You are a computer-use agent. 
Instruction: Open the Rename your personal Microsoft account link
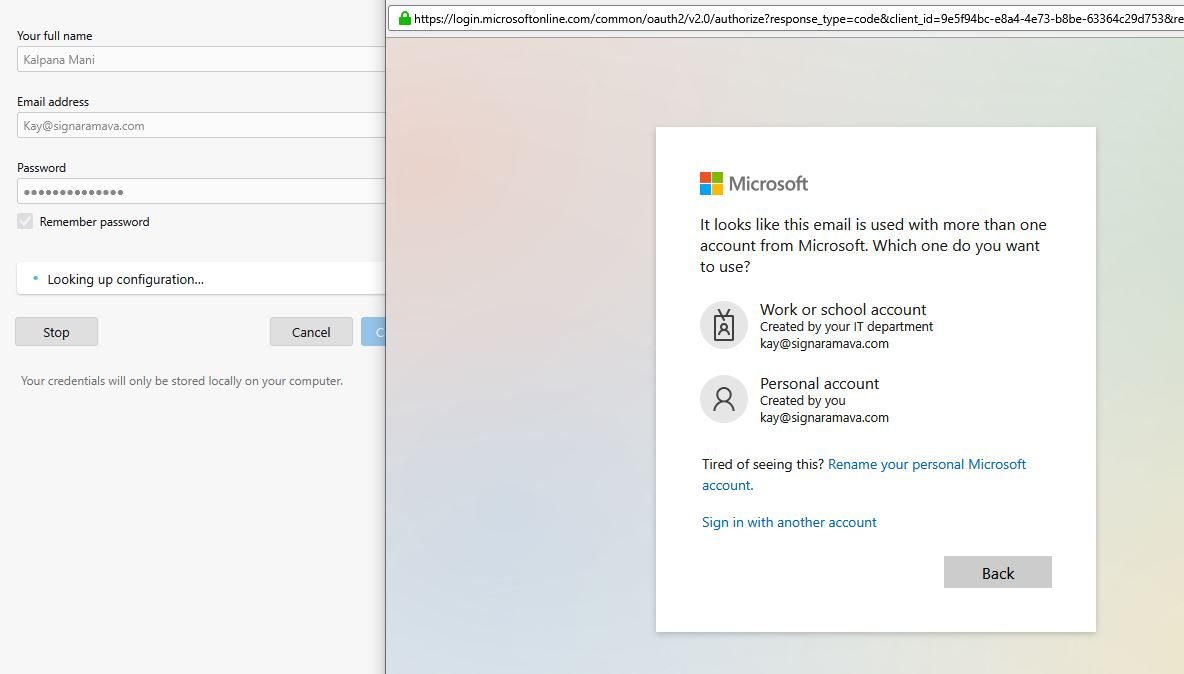coord(926,465)
